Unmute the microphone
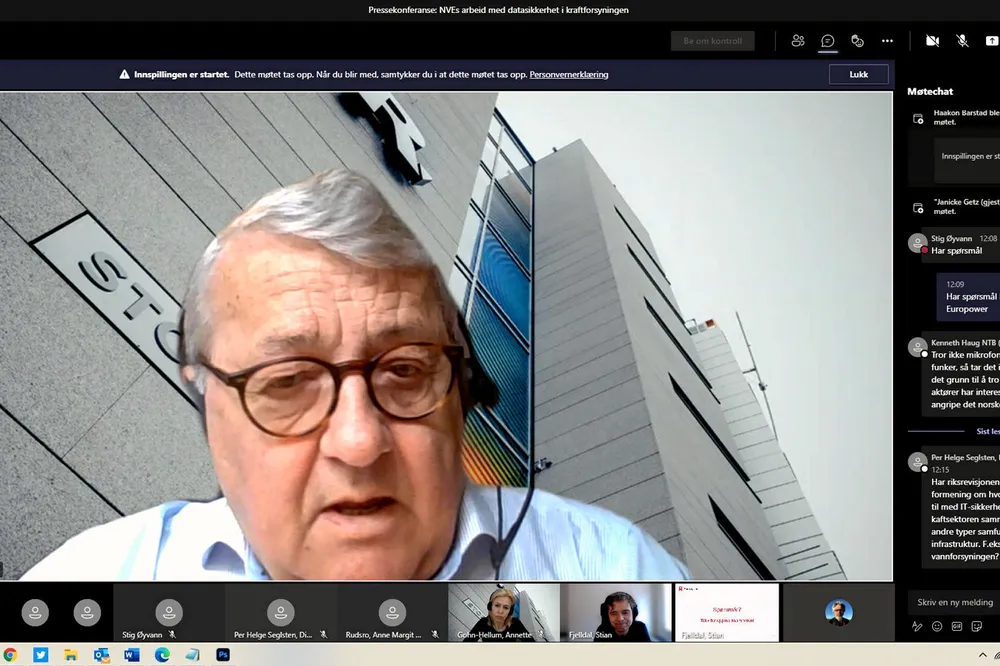 pos(962,41)
